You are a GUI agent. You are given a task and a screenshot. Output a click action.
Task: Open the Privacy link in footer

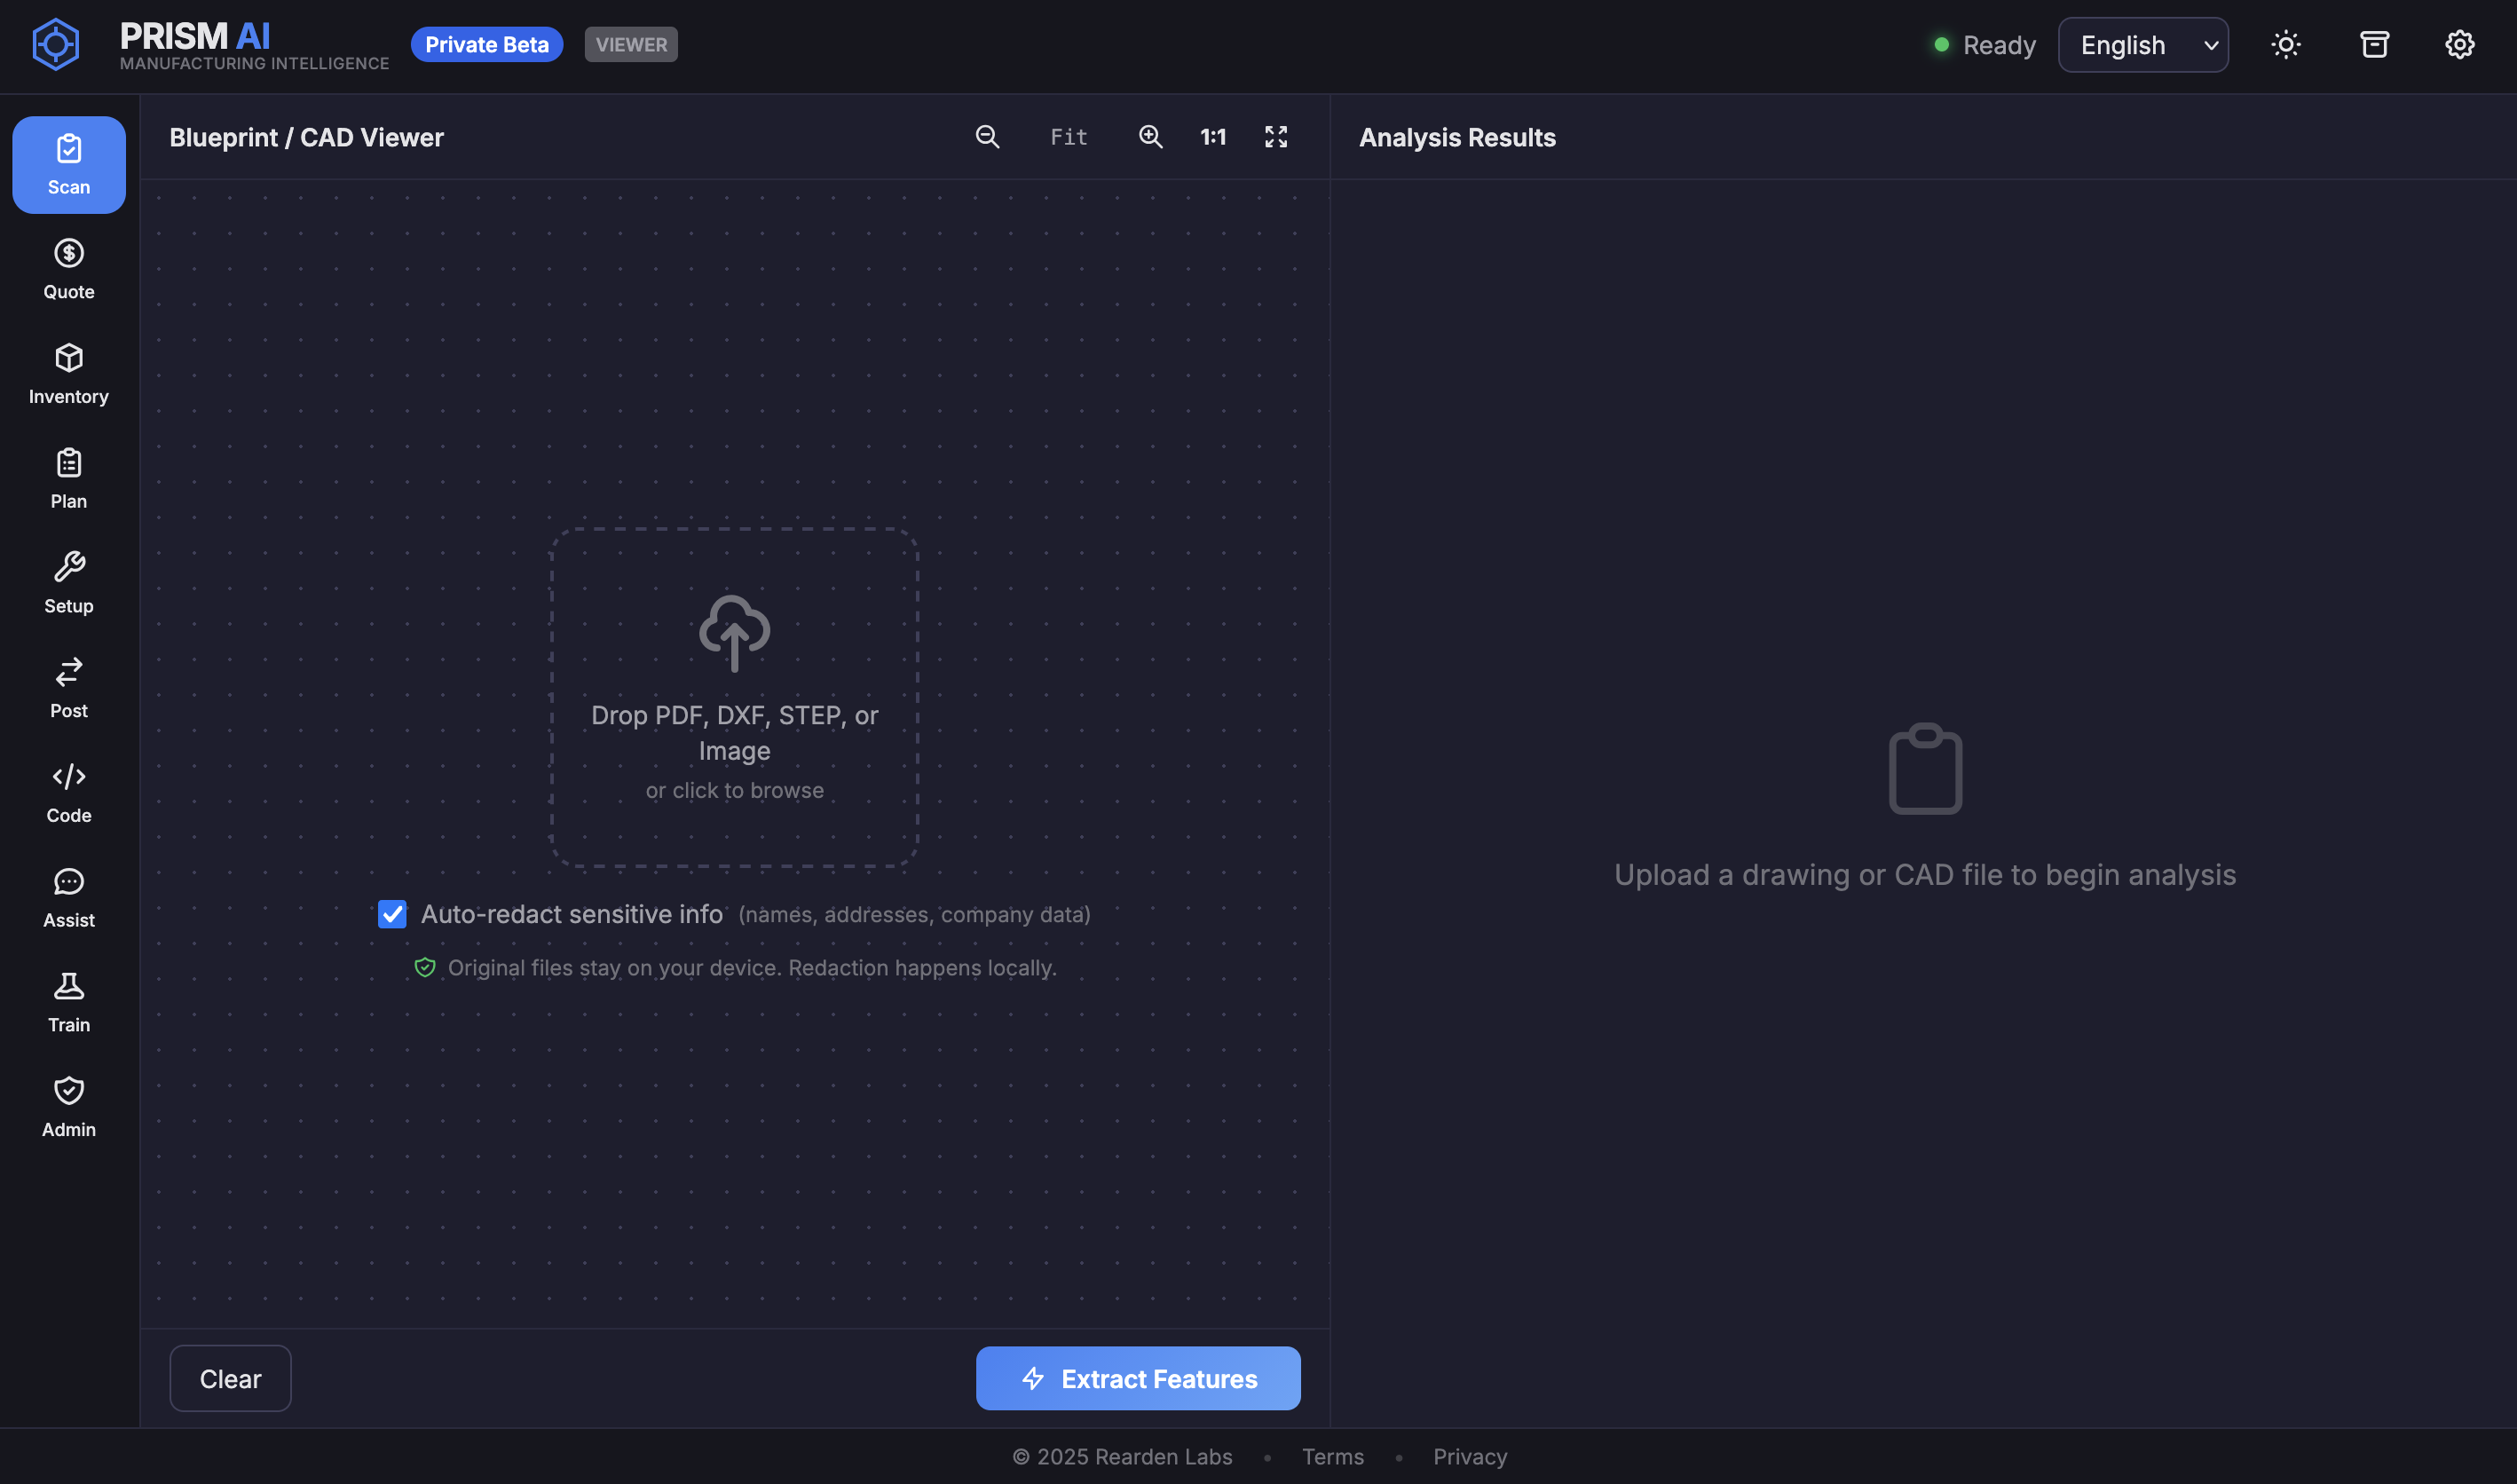pyautogui.click(x=1469, y=1456)
